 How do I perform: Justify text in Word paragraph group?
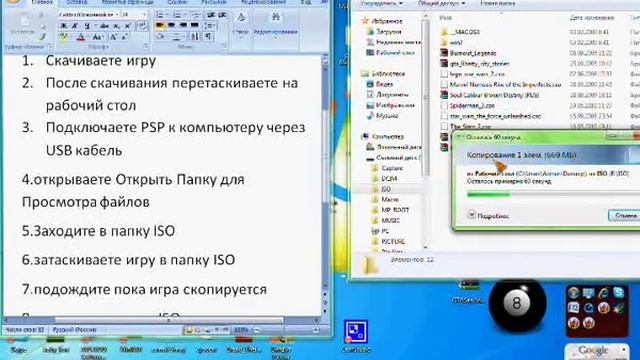195,25
